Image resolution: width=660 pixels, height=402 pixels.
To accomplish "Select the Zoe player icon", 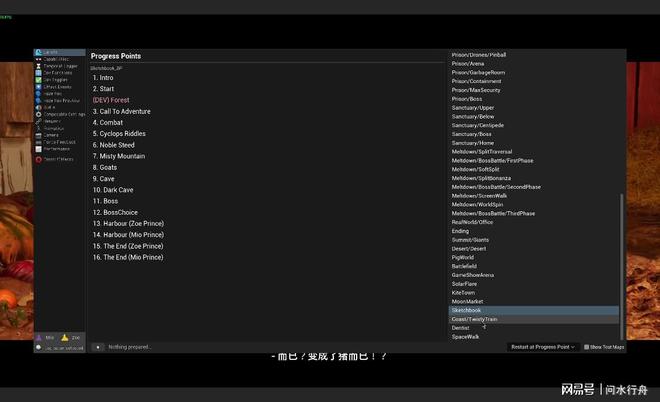I will 65,338.
